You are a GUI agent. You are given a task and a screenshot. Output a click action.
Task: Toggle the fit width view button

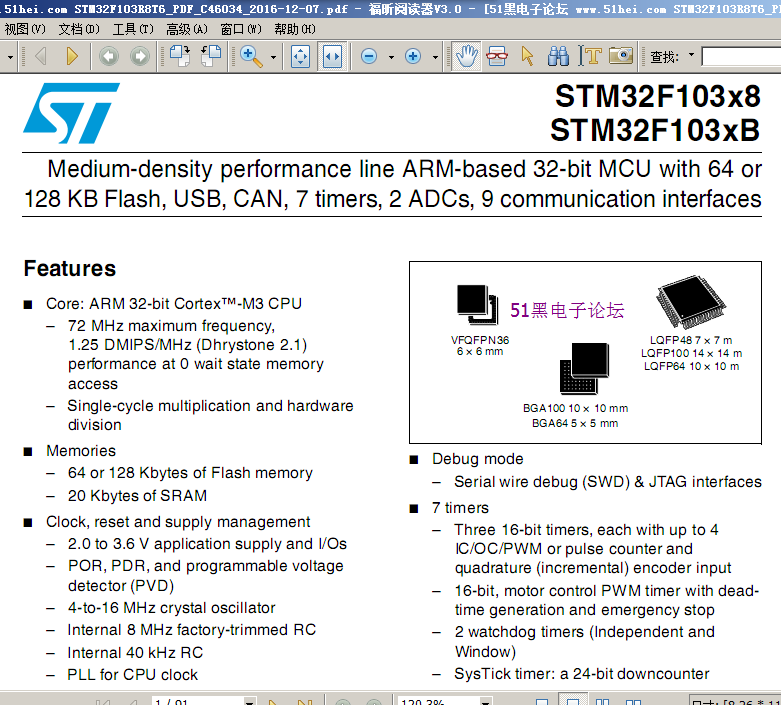332,56
